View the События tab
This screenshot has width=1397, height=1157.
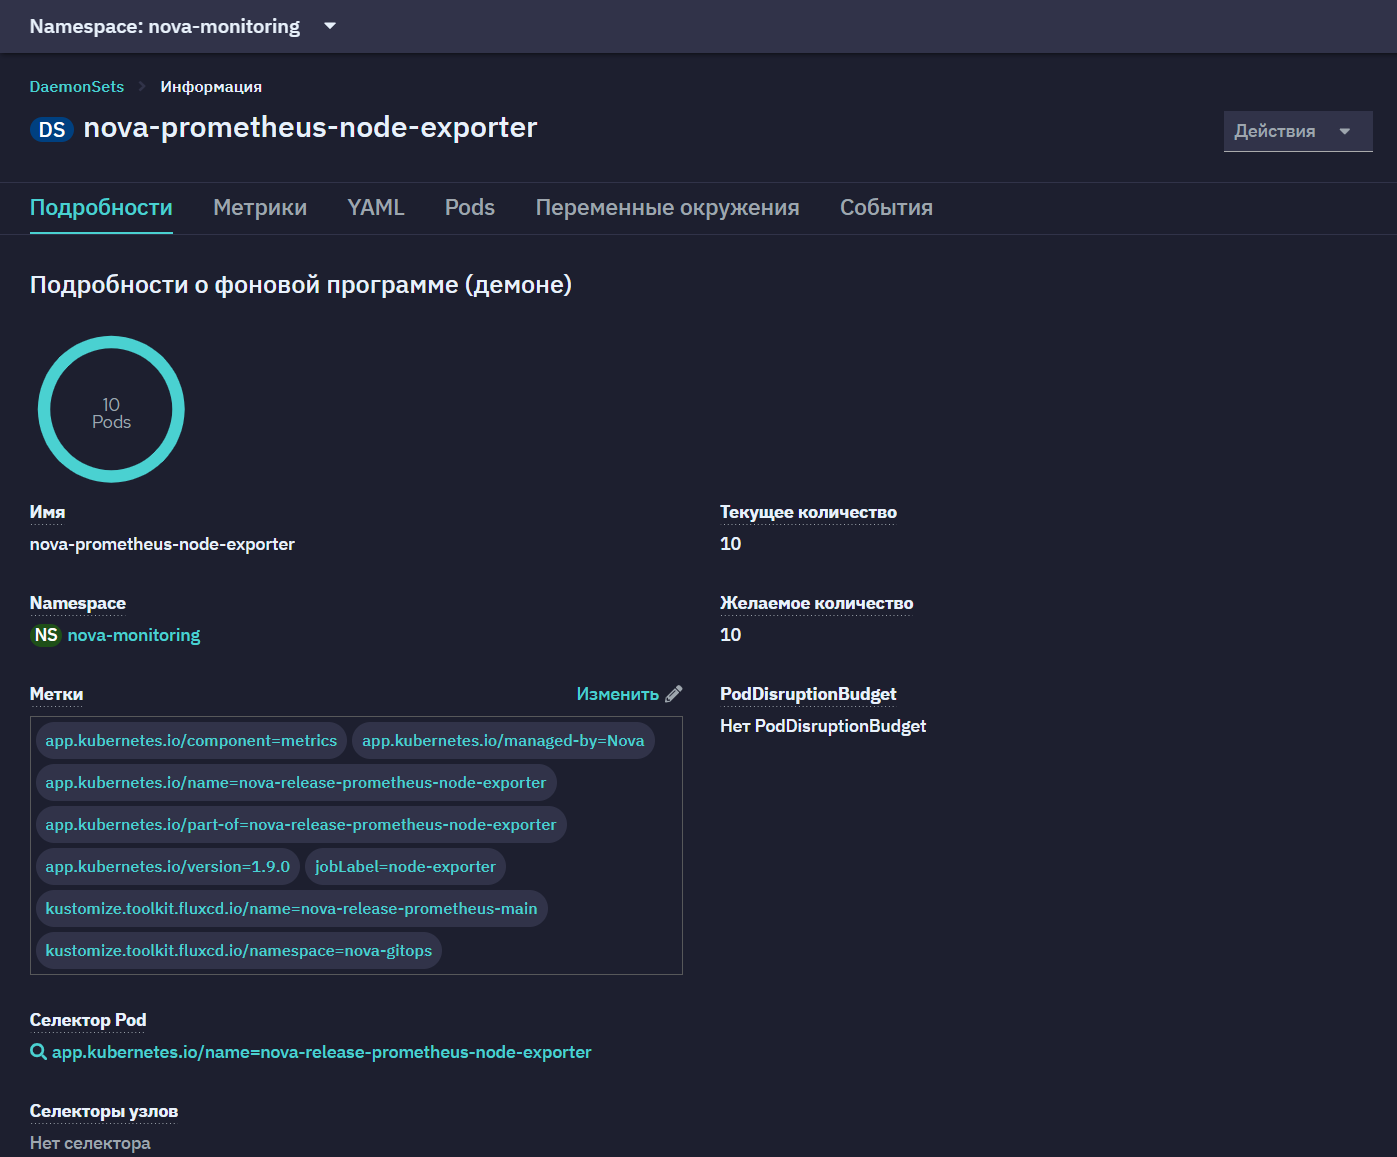click(886, 207)
